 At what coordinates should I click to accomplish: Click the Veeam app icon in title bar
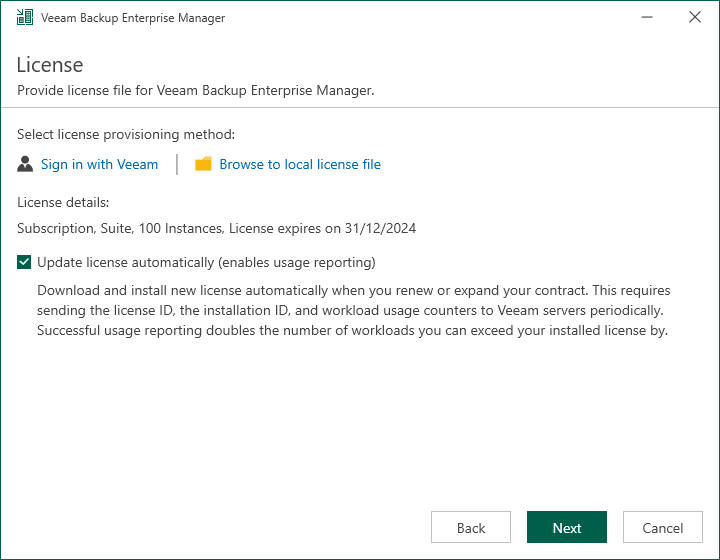[25, 18]
